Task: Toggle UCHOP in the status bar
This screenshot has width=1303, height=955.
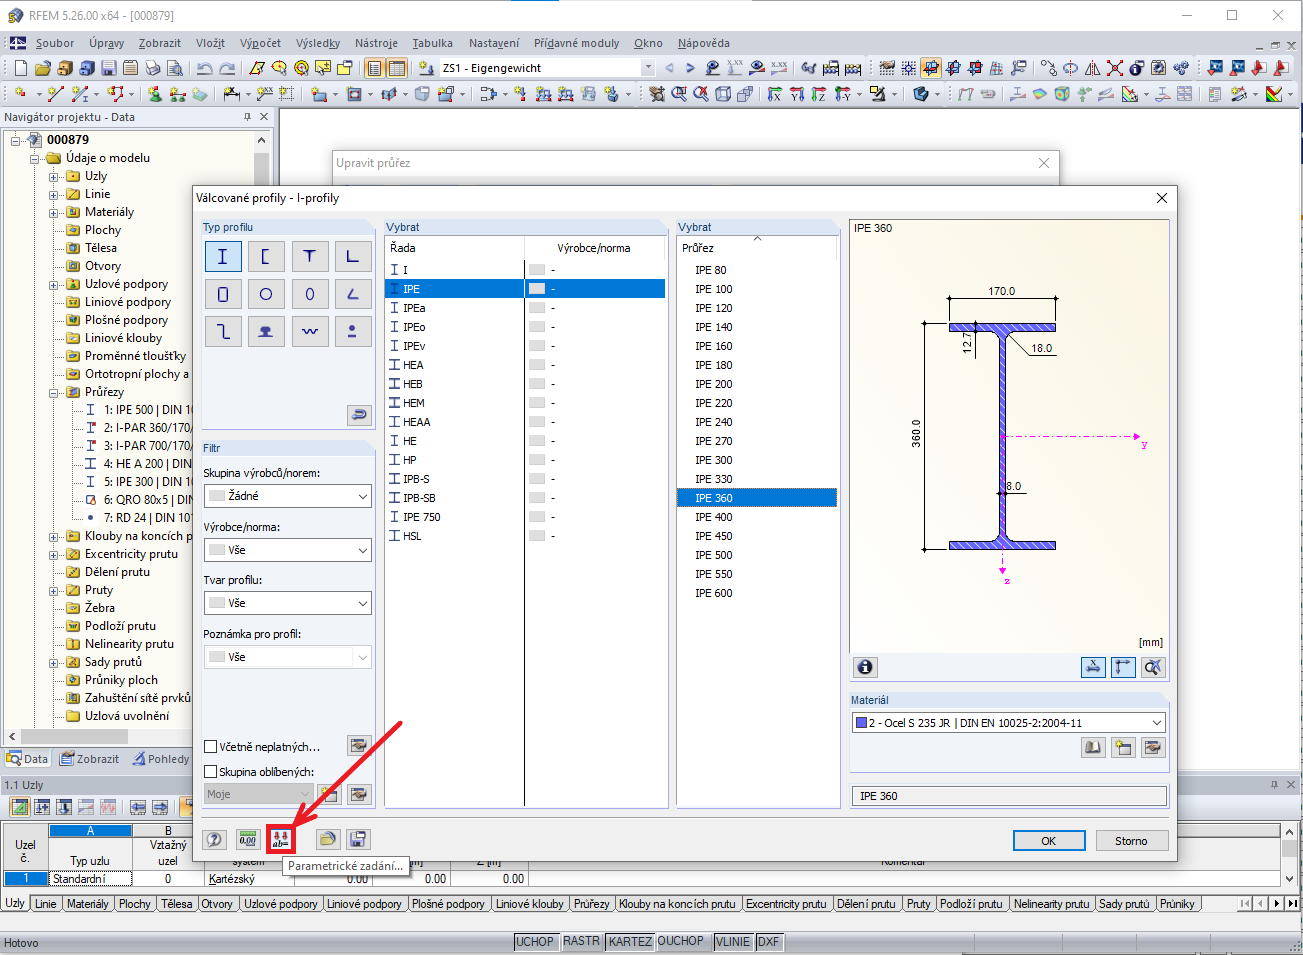Action: tap(535, 942)
